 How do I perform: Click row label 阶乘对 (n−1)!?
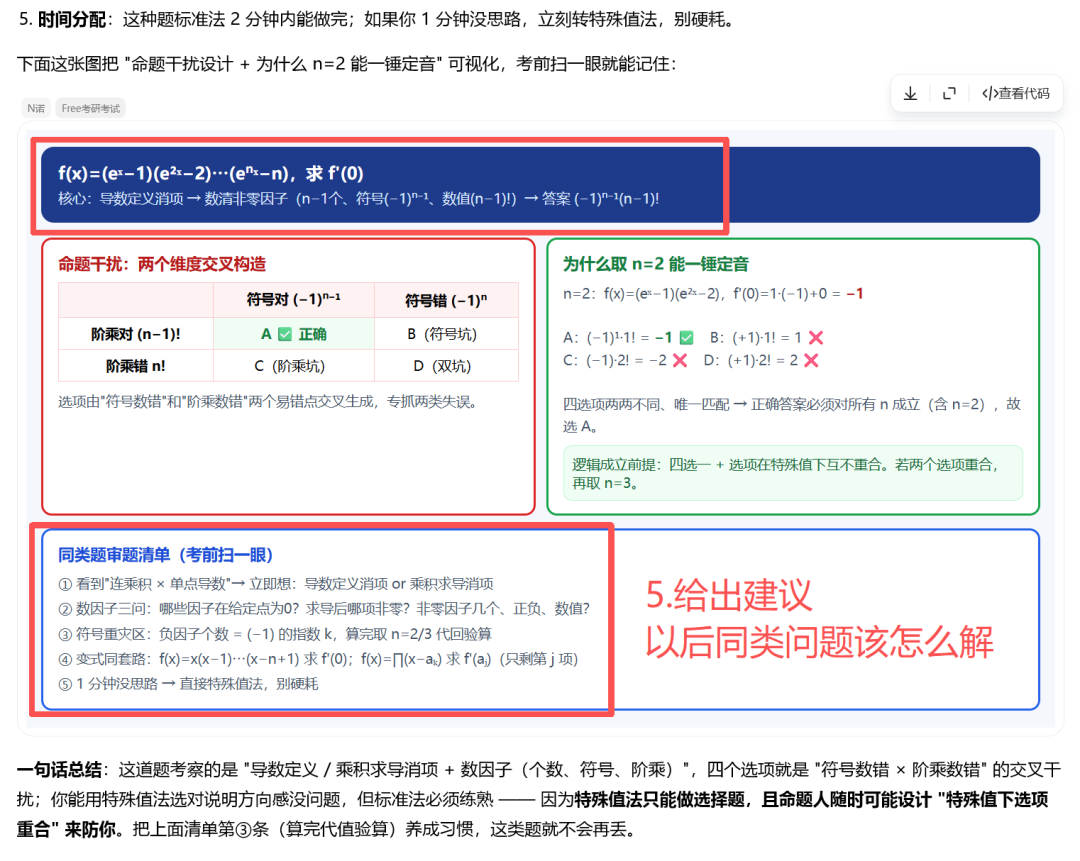[136, 334]
